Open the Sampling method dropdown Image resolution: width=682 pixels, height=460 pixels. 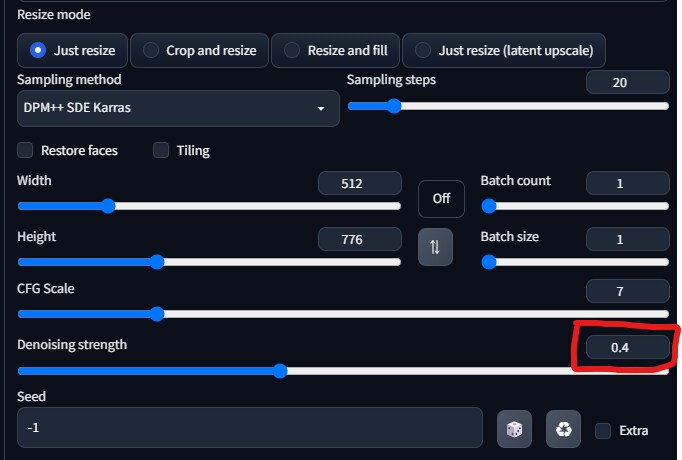[x=178, y=108]
